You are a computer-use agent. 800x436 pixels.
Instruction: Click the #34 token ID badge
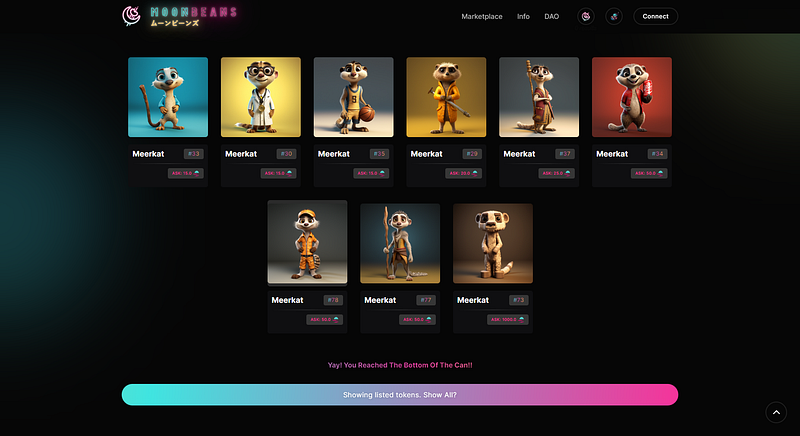(x=658, y=153)
